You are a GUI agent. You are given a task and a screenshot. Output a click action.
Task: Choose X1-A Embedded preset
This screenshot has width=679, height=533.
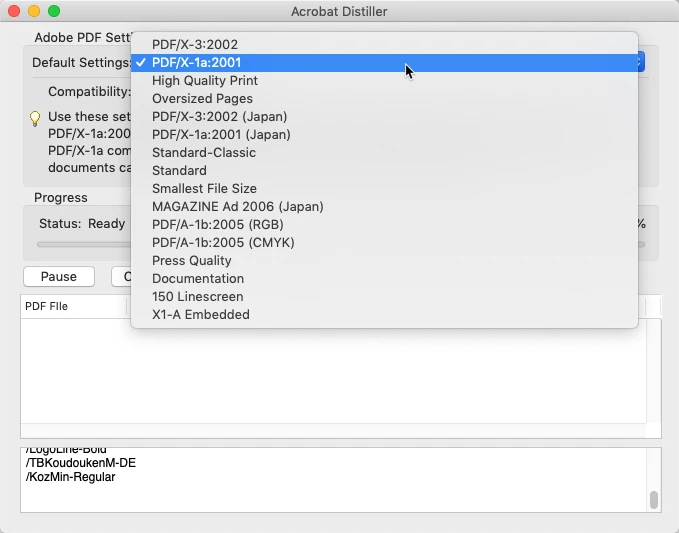(x=384, y=315)
